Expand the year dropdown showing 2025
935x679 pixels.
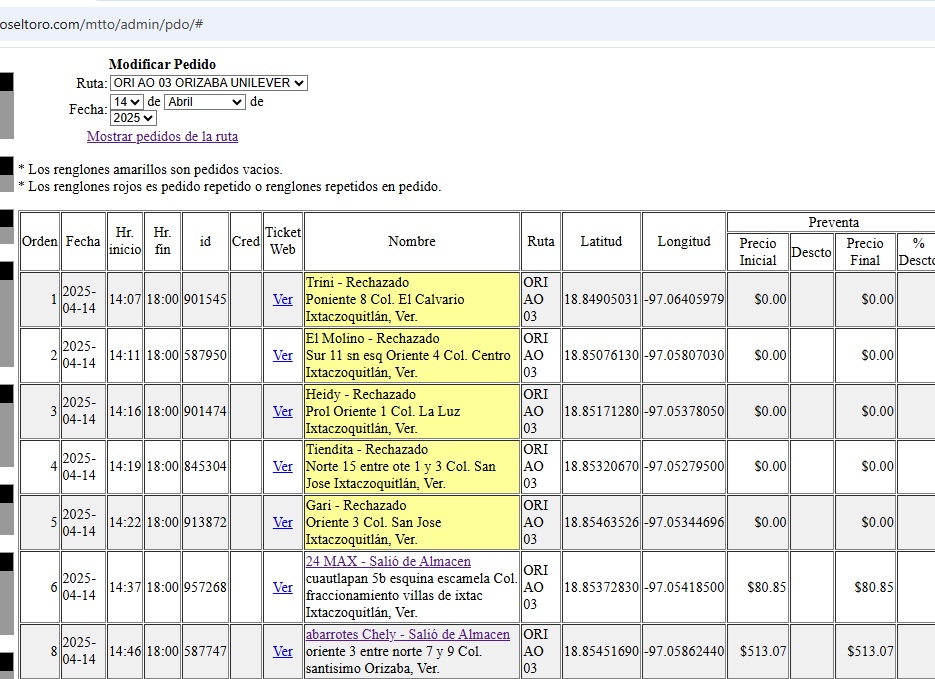click(133, 118)
